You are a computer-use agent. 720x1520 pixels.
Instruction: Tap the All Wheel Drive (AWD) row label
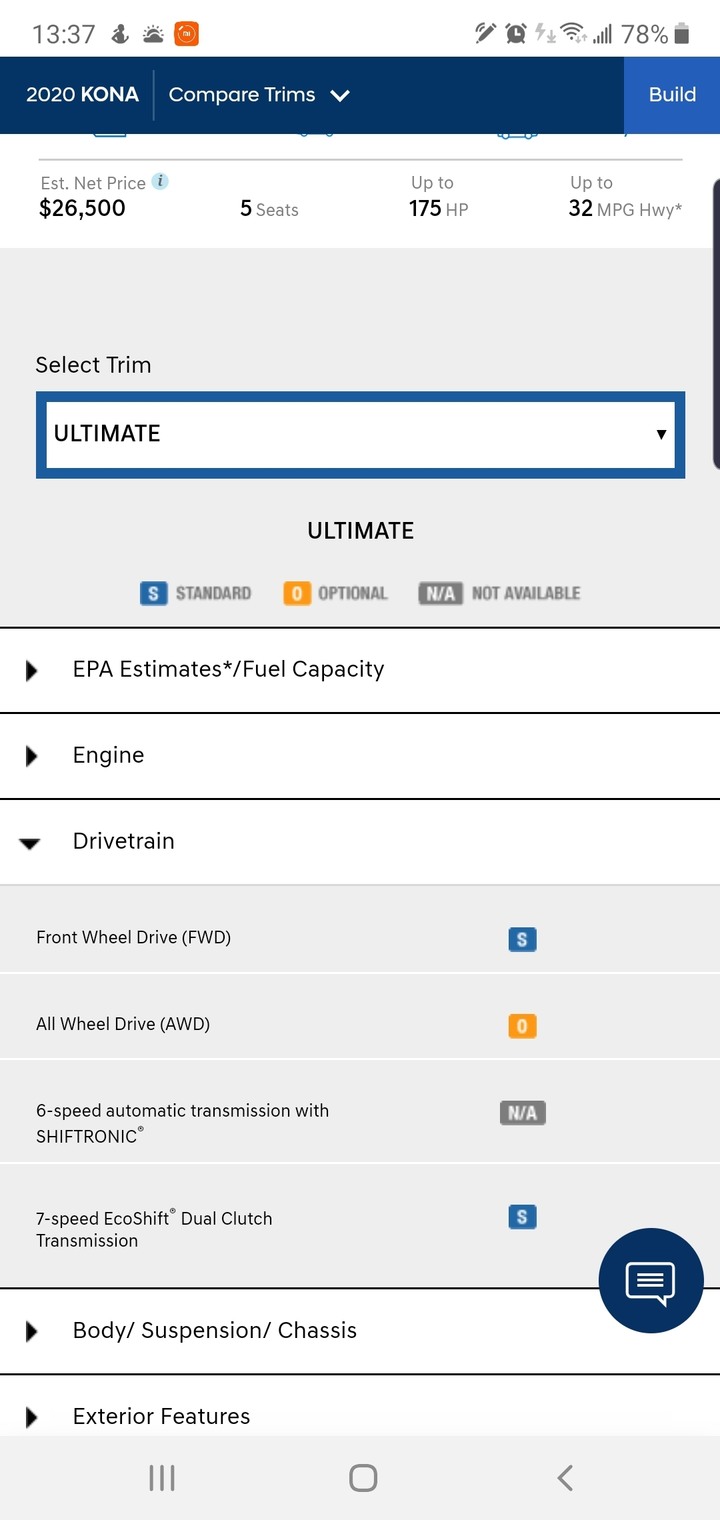[123, 1024]
